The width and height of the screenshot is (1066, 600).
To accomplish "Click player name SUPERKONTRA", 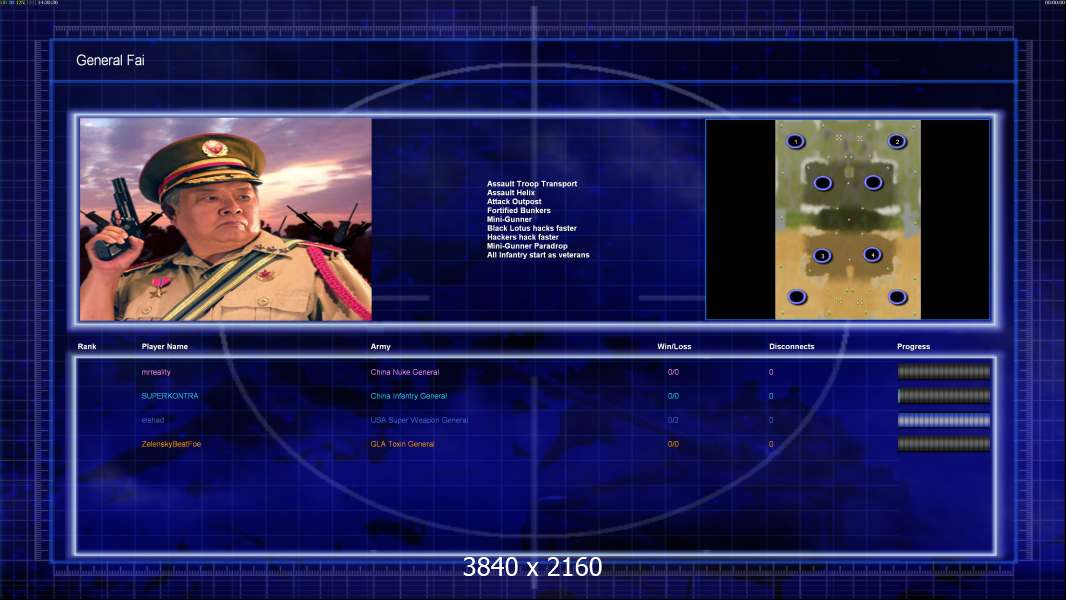I will coord(170,395).
